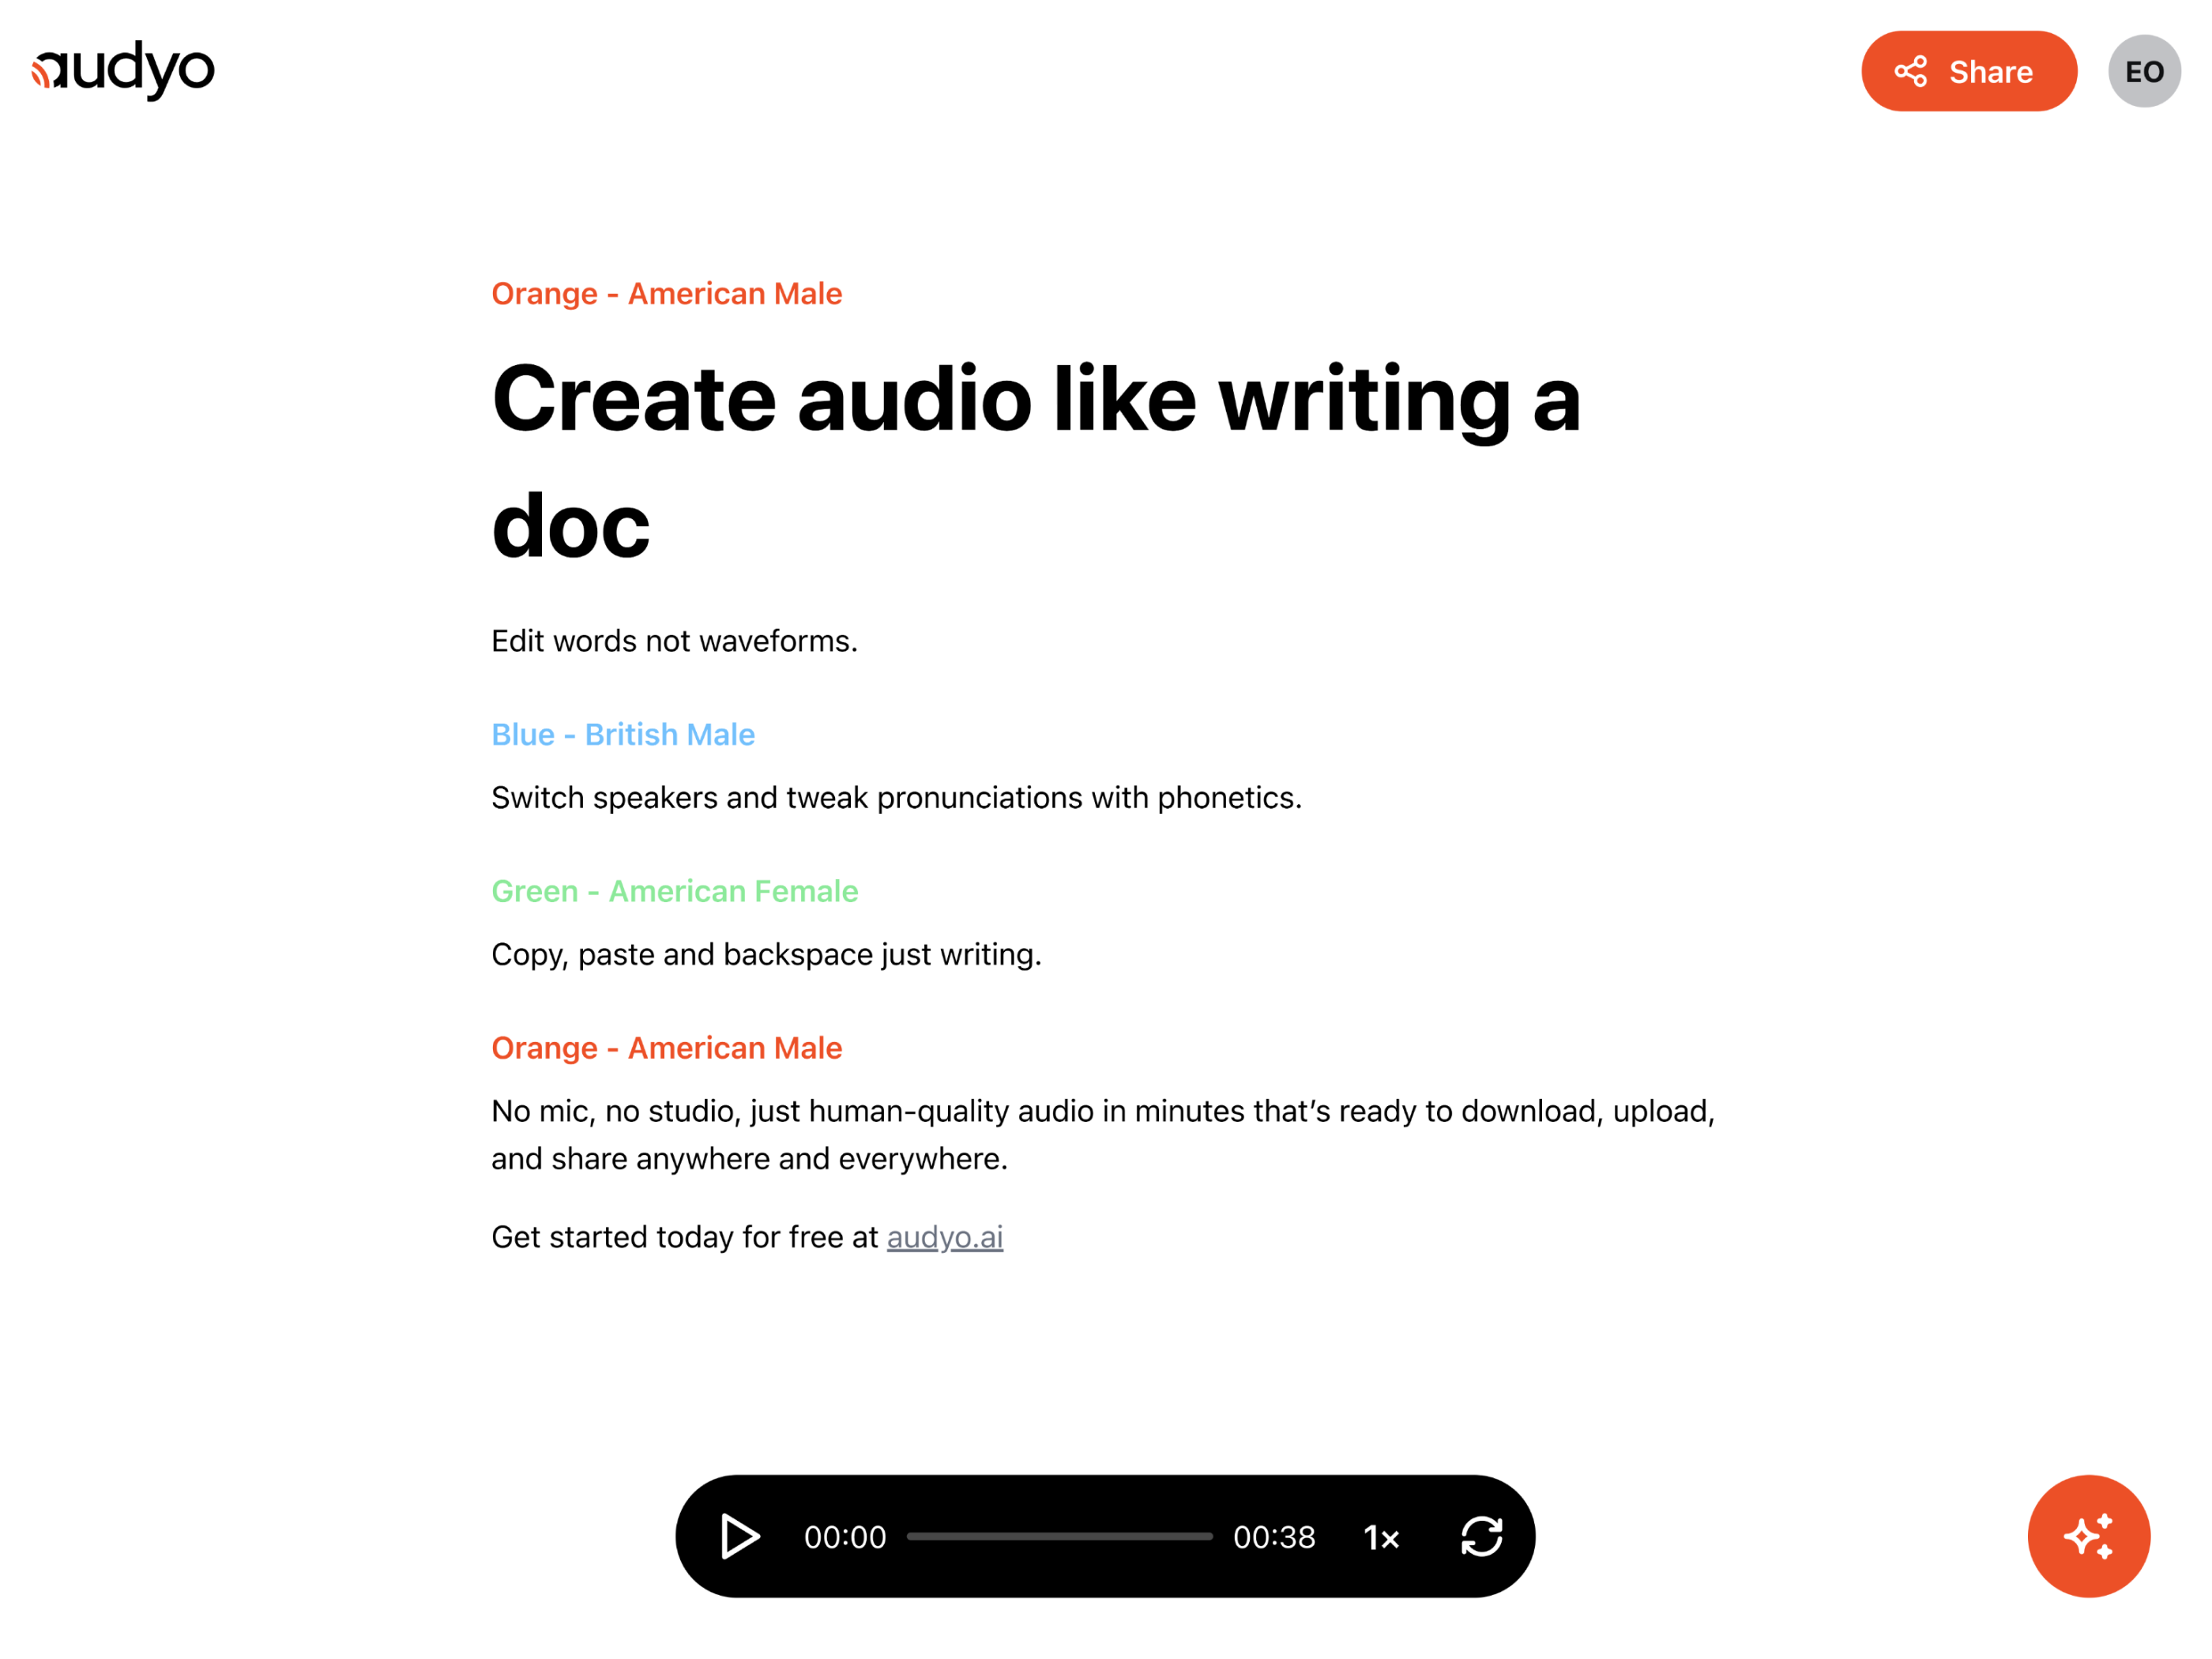Open the Green - American Female voice selector
Viewport: 2212px width, 1659px height.
click(674, 890)
